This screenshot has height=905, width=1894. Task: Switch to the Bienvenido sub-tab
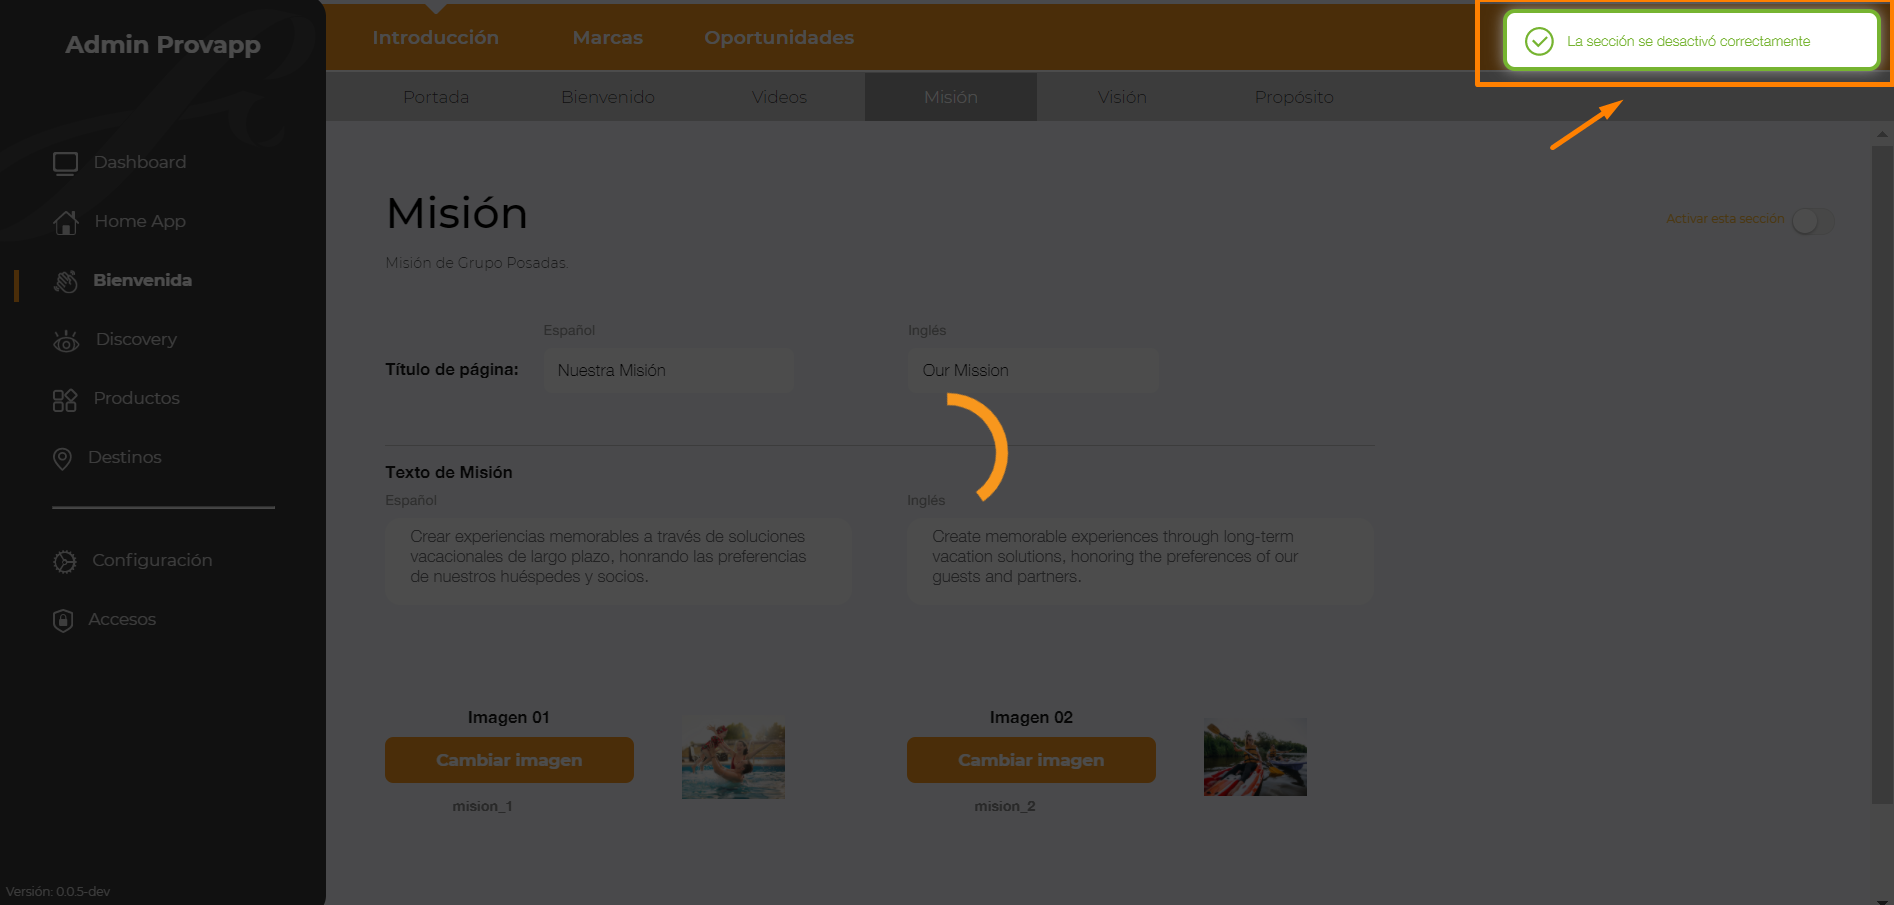click(x=608, y=97)
